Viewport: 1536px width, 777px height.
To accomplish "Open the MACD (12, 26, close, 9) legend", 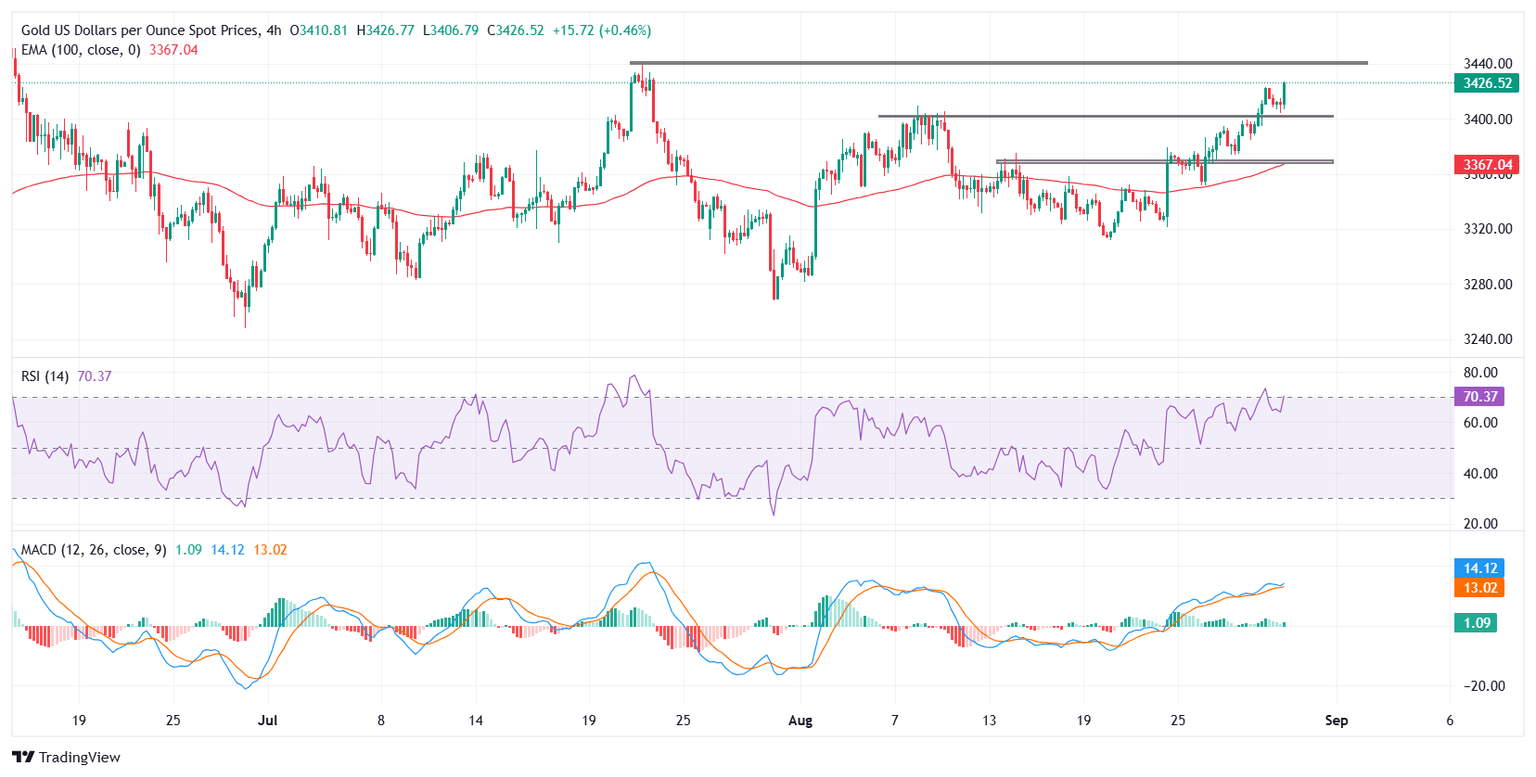I will [91, 549].
